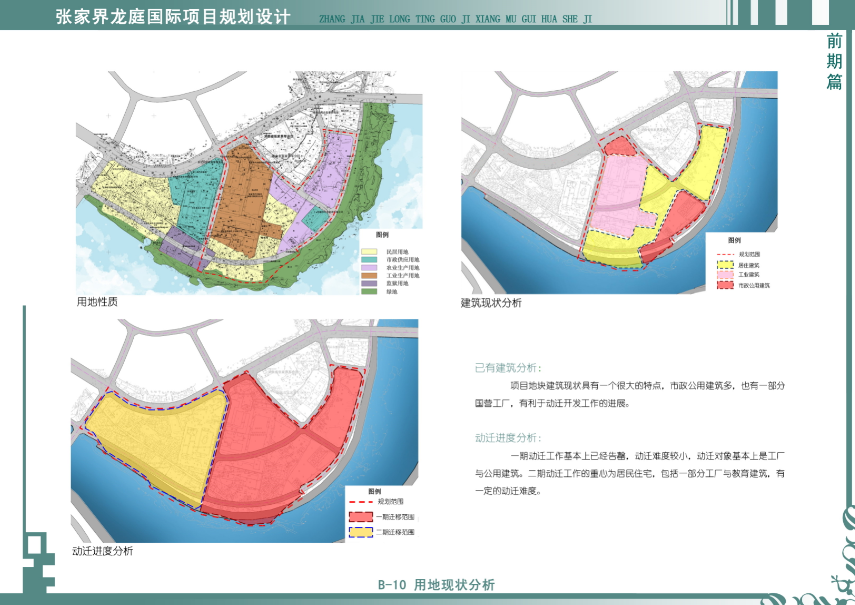Click the yellow 居住建筑 legend swatch

[x=725, y=265]
